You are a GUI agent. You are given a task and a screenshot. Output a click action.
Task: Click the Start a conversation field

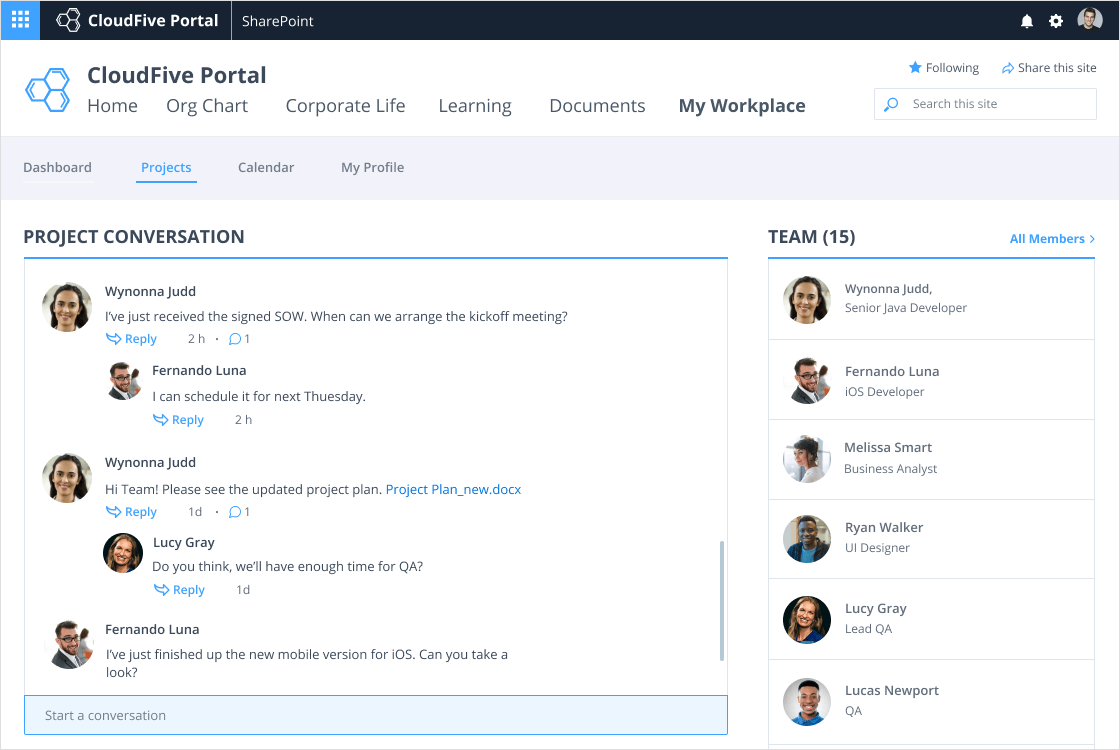(375, 715)
